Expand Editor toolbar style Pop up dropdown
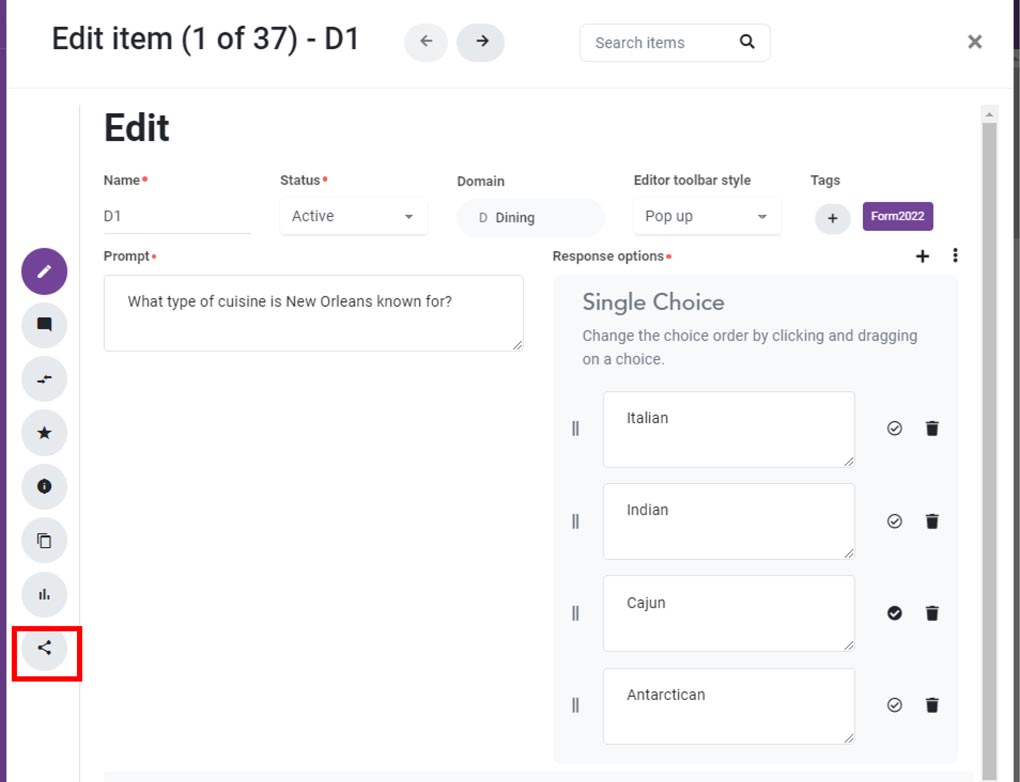 706,217
